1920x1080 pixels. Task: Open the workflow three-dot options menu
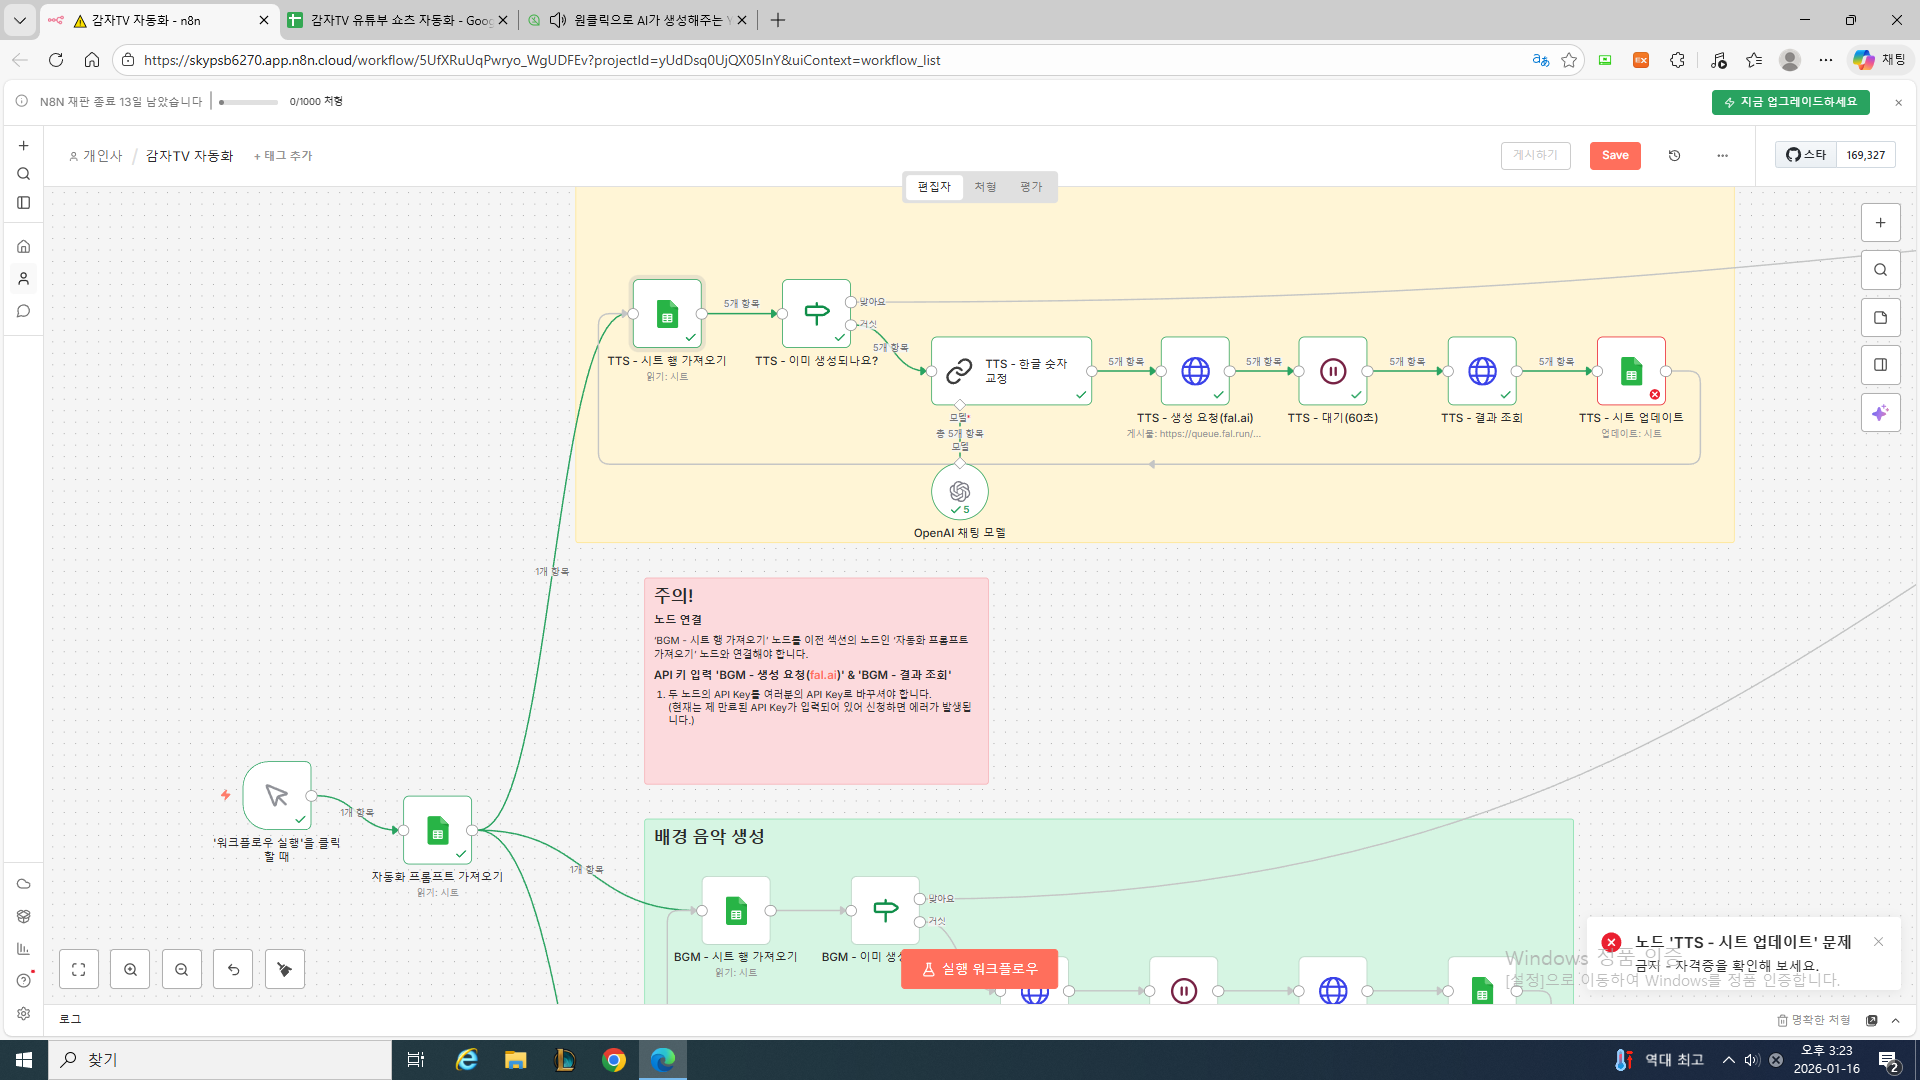point(1722,155)
